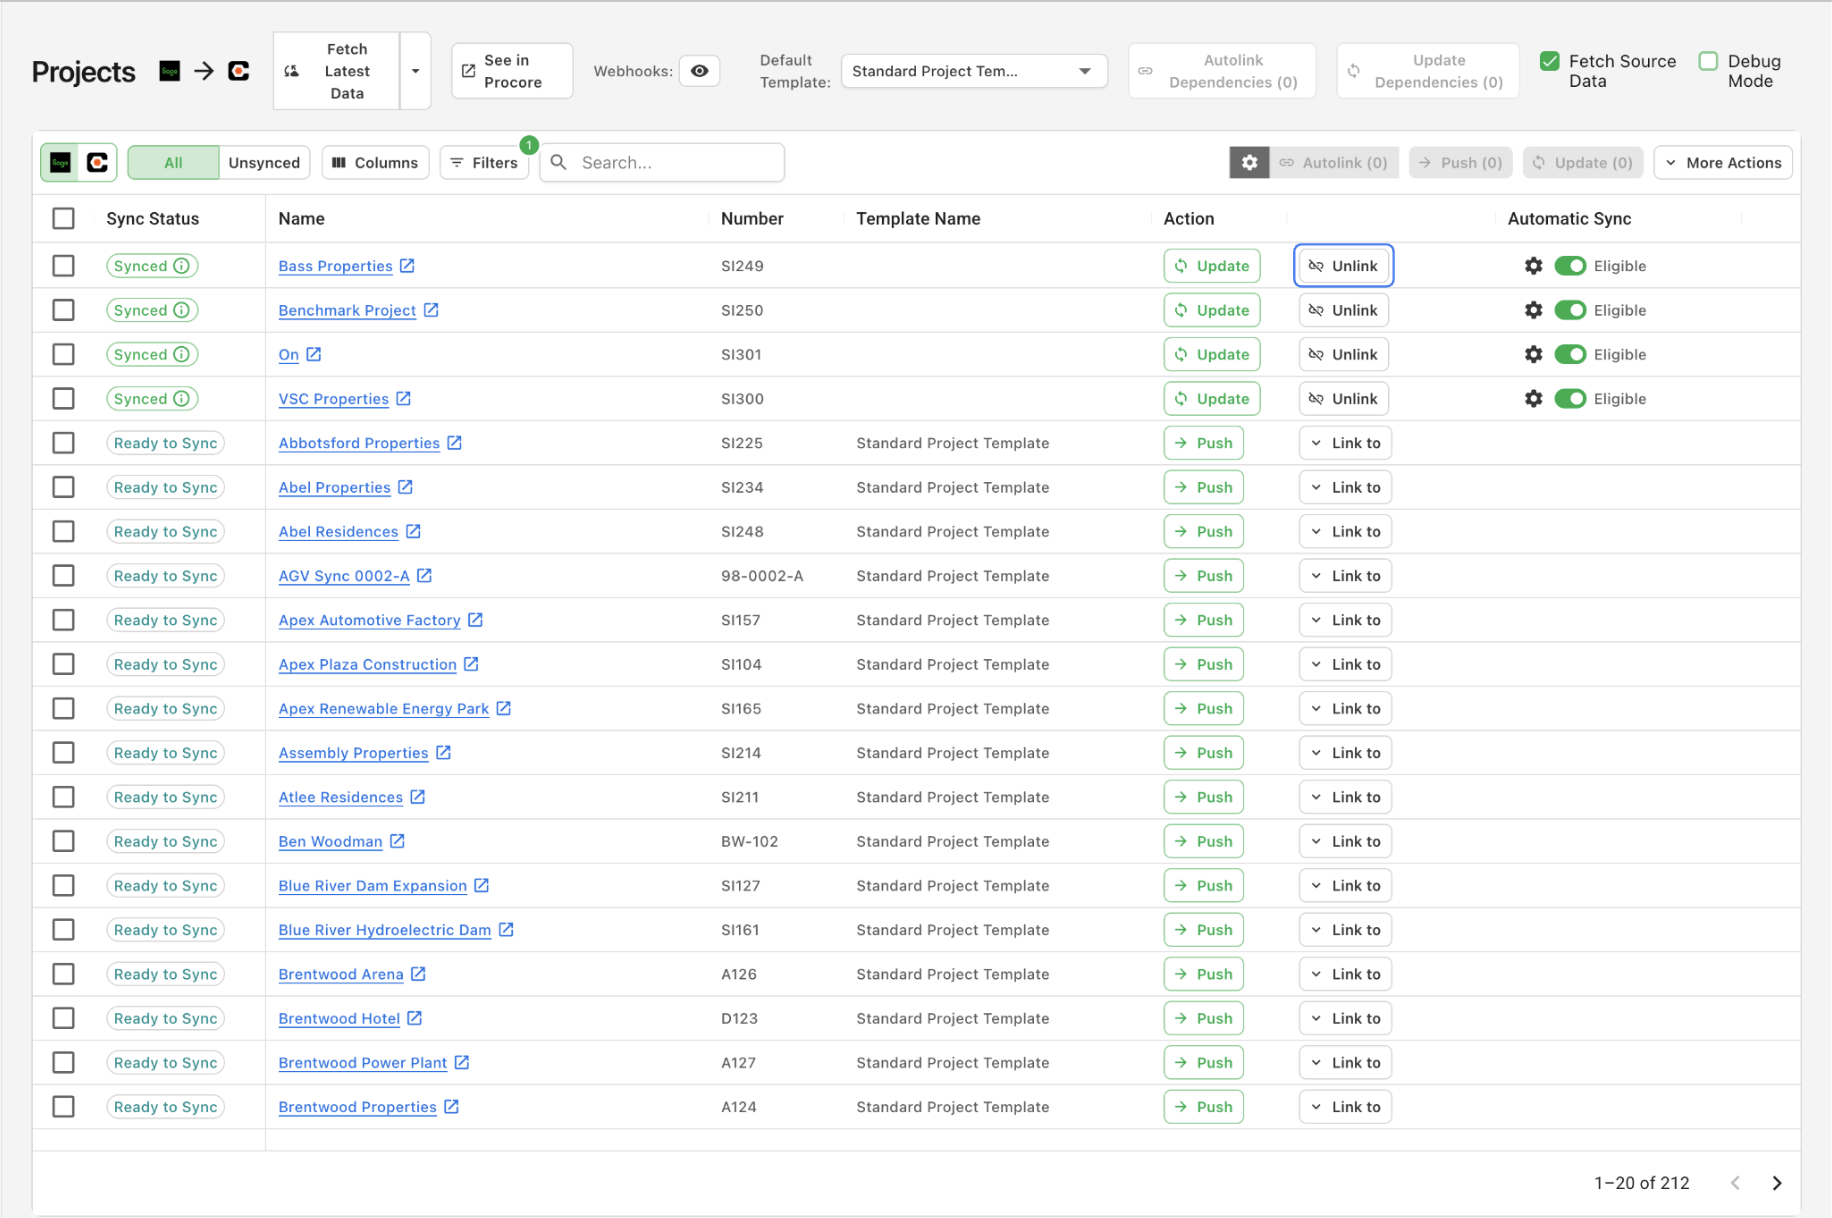Image resolution: width=1832 pixels, height=1218 pixels.
Task: Open the More Actions menu
Action: [1722, 163]
